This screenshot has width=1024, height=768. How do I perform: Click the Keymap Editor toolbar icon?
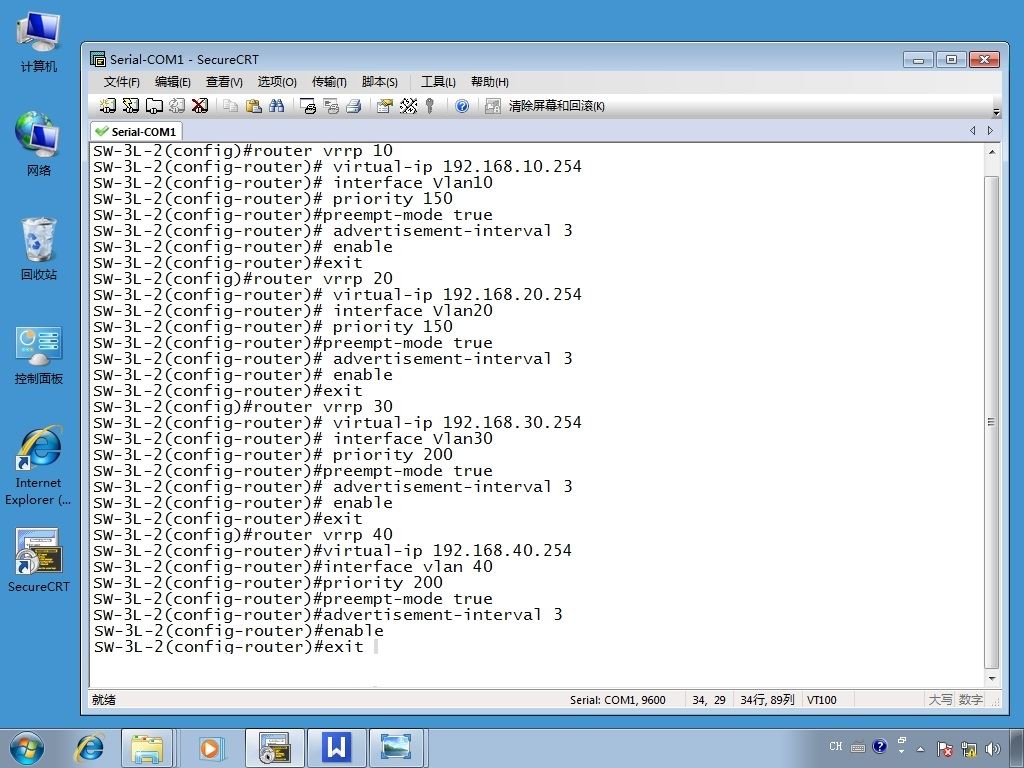click(x=408, y=106)
